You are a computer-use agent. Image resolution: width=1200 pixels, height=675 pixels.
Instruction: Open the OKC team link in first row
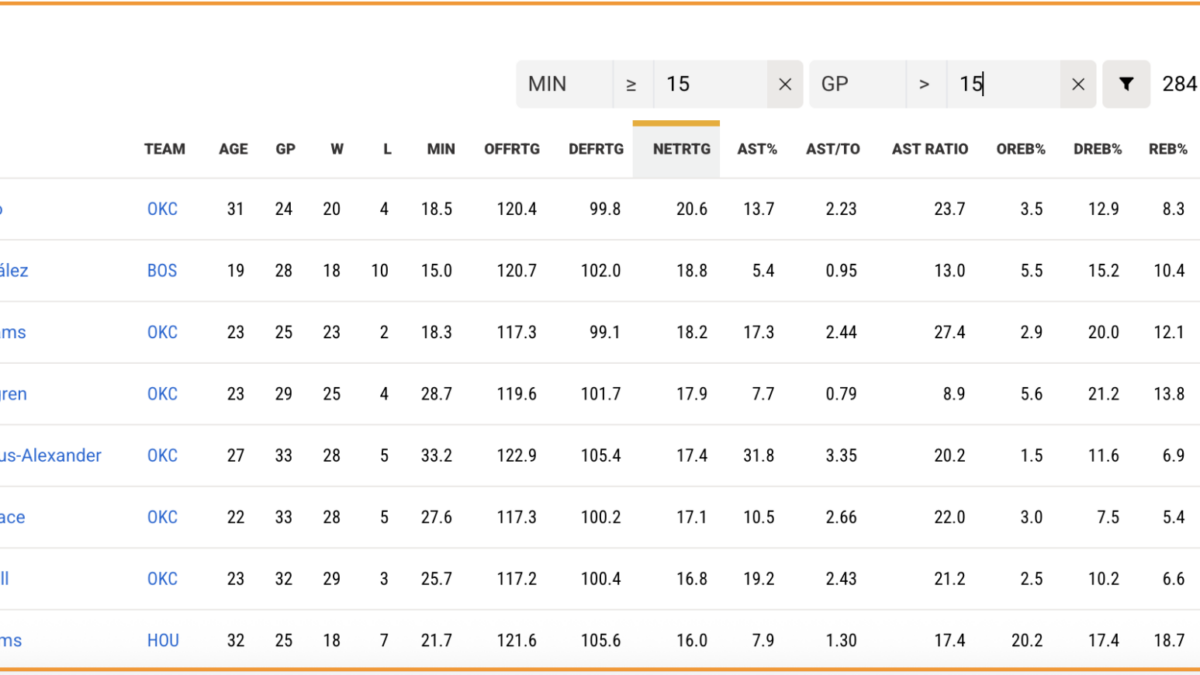point(162,209)
